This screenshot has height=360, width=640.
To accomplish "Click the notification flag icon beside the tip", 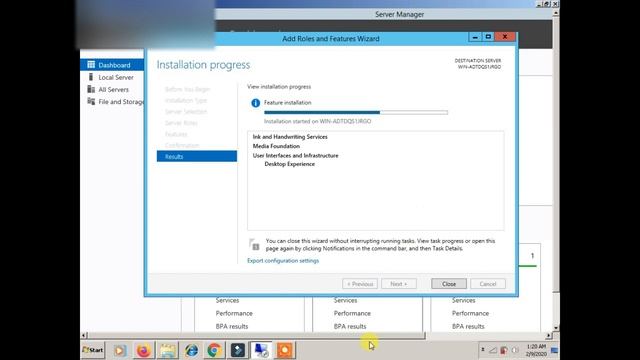I will (254, 244).
